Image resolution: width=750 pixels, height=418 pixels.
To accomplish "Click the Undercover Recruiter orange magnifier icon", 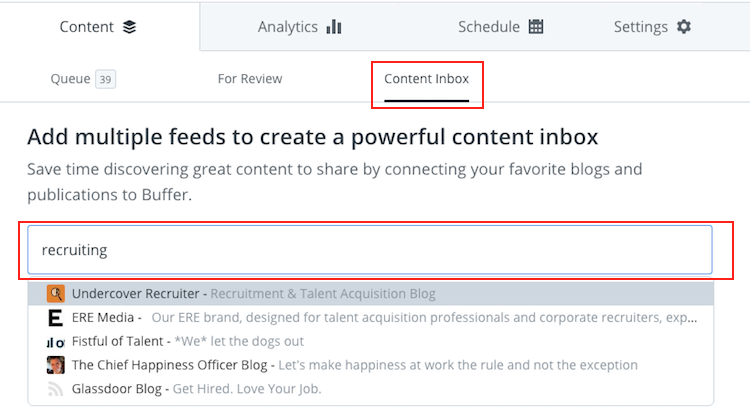I will coord(55,294).
